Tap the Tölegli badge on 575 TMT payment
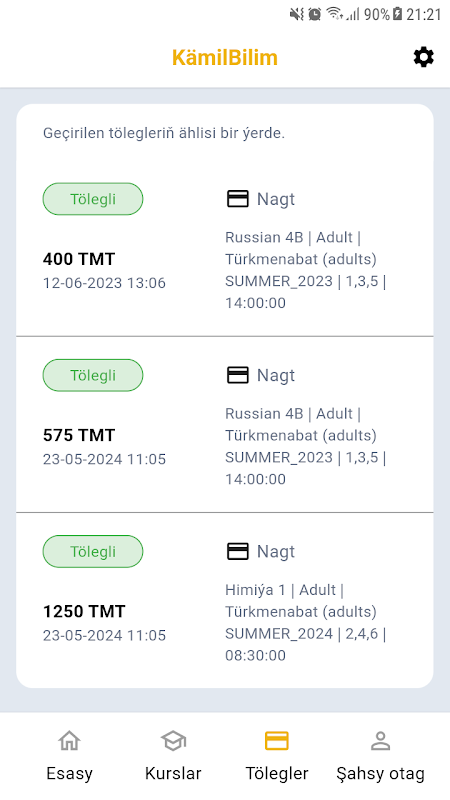The image size is (450, 800). click(x=93, y=375)
